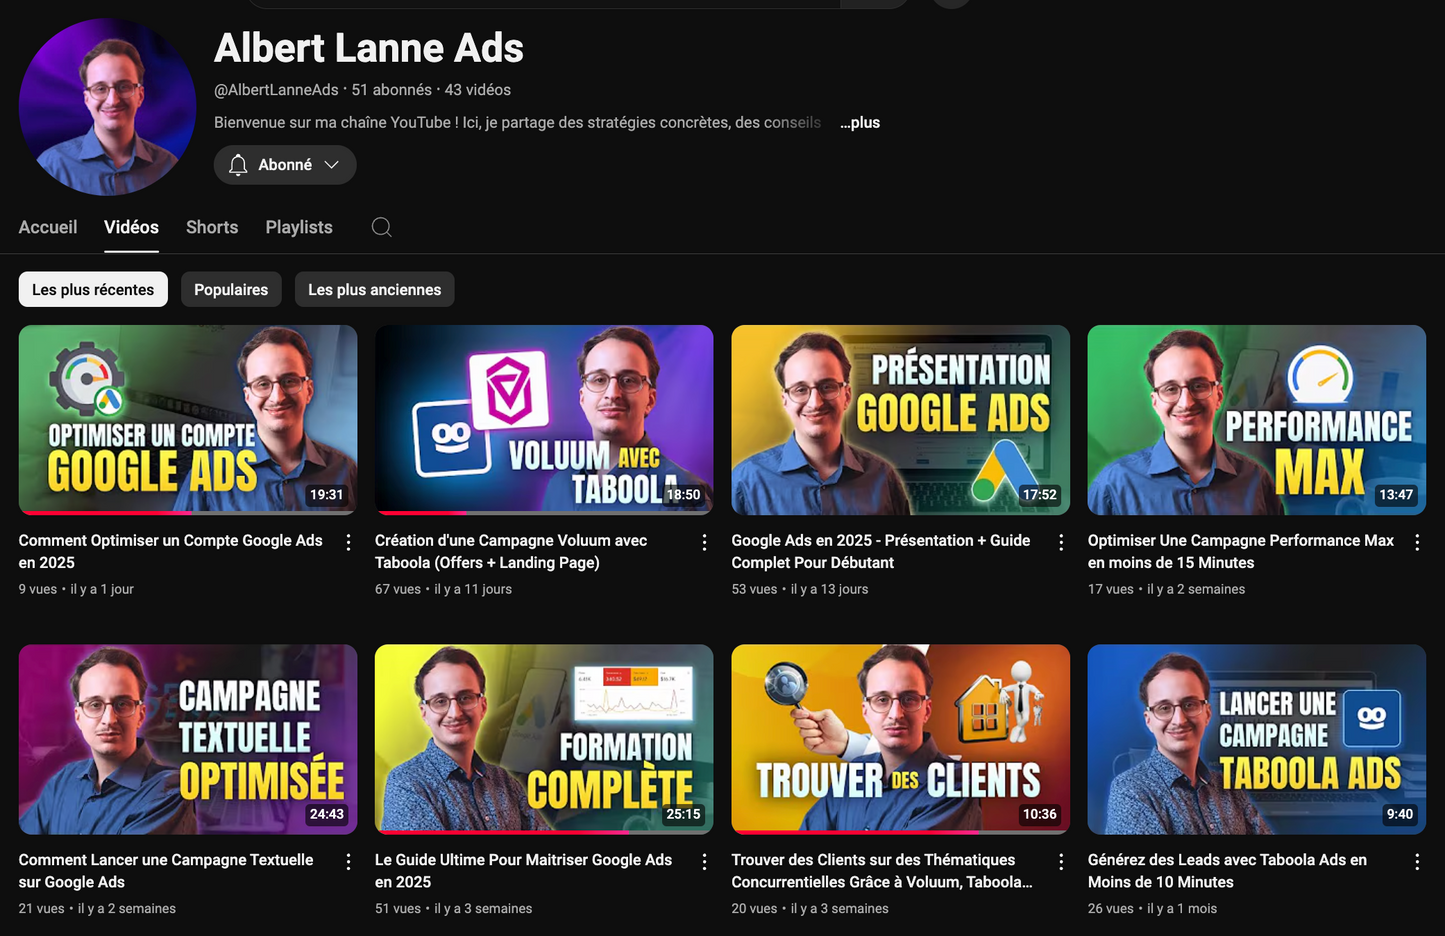Screen dimensions: 1445x936
Task: Switch to the Shorts tab
Action: [x=211, y=227]
